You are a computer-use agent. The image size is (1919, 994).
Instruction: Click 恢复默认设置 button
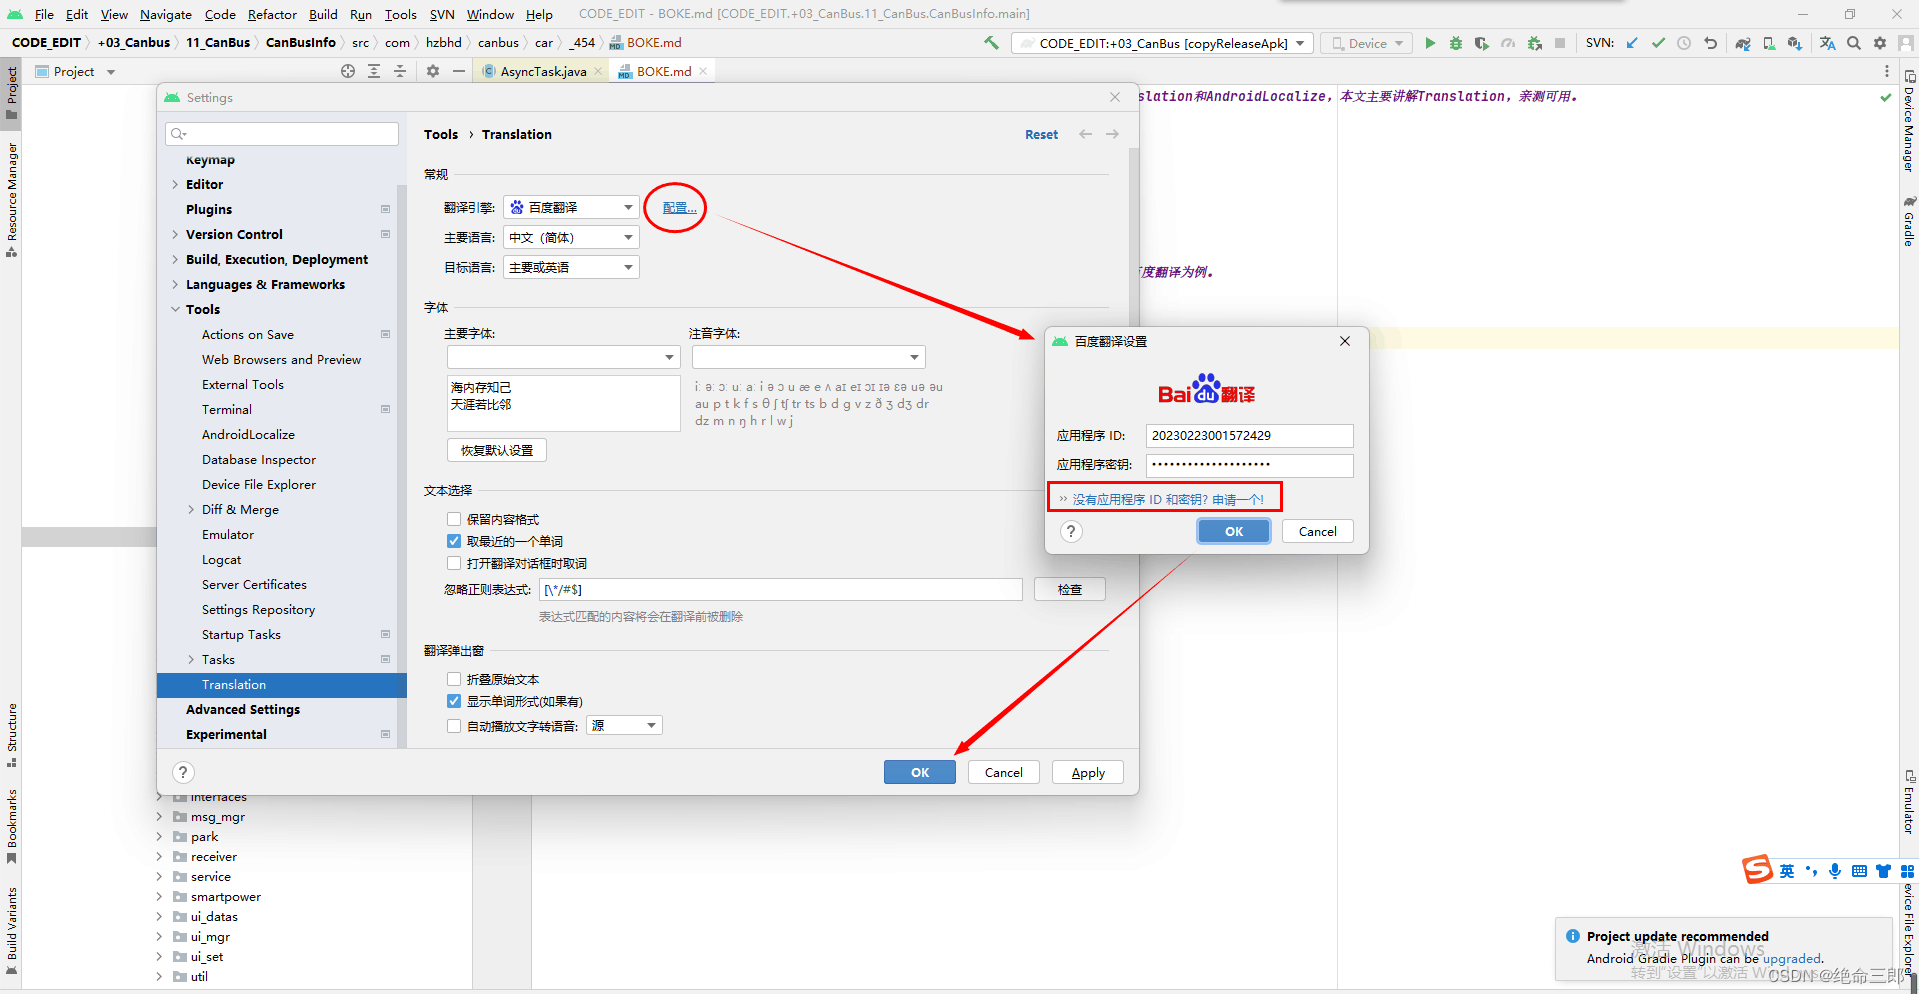(497, 450)
